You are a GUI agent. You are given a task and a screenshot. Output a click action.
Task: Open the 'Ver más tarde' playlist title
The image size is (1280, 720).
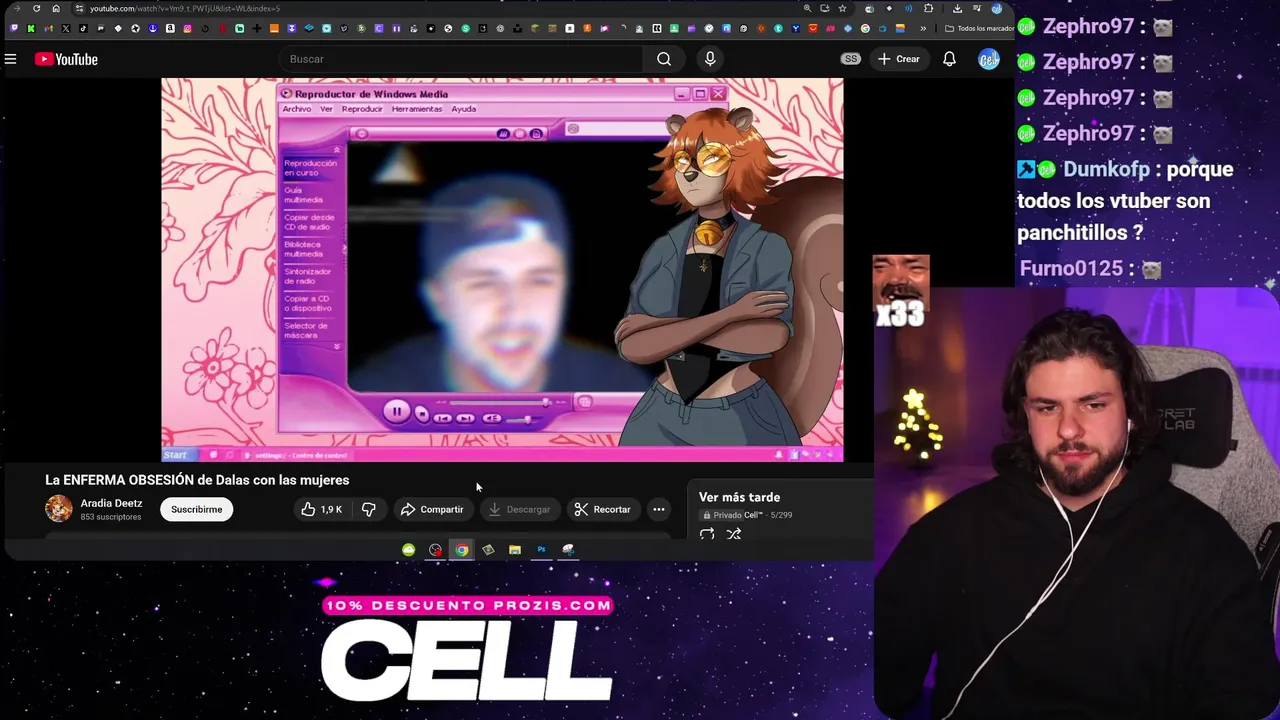coord(739,497)
